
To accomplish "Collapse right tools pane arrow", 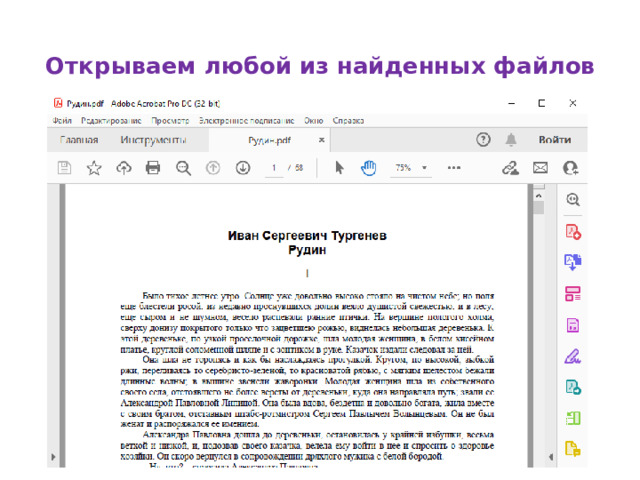I will point(551,457).
